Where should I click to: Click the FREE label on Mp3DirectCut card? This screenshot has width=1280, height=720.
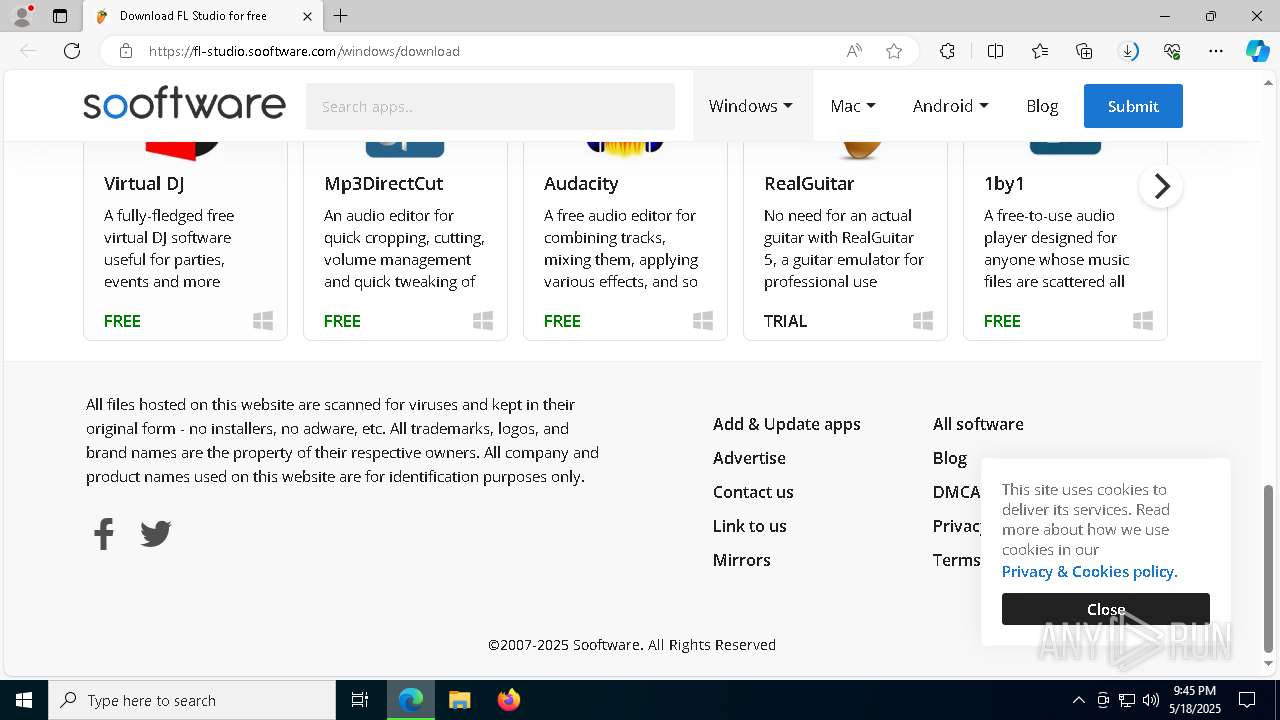[342, 321]
